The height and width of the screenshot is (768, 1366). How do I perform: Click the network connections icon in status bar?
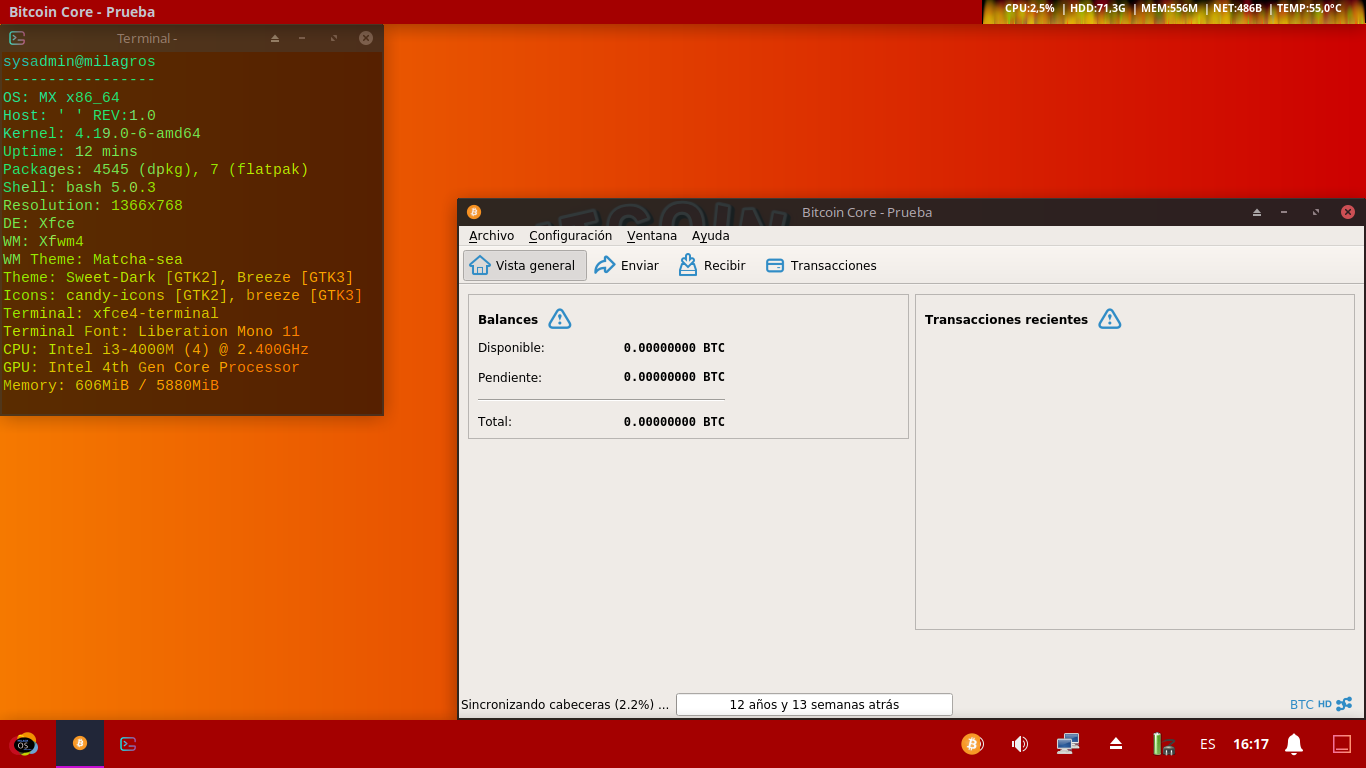pos(1344,704)
